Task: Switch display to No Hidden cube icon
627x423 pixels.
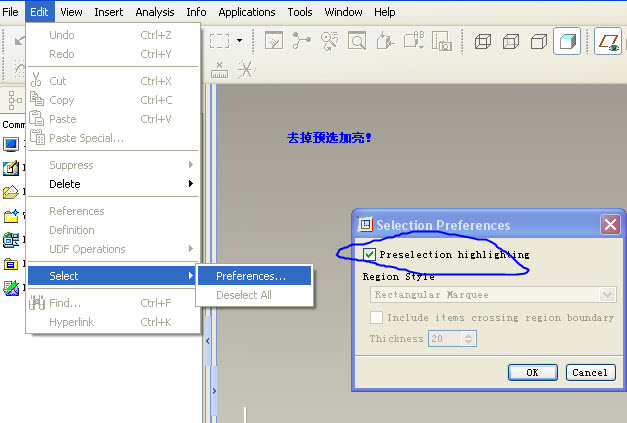Action: pos(539,41)
